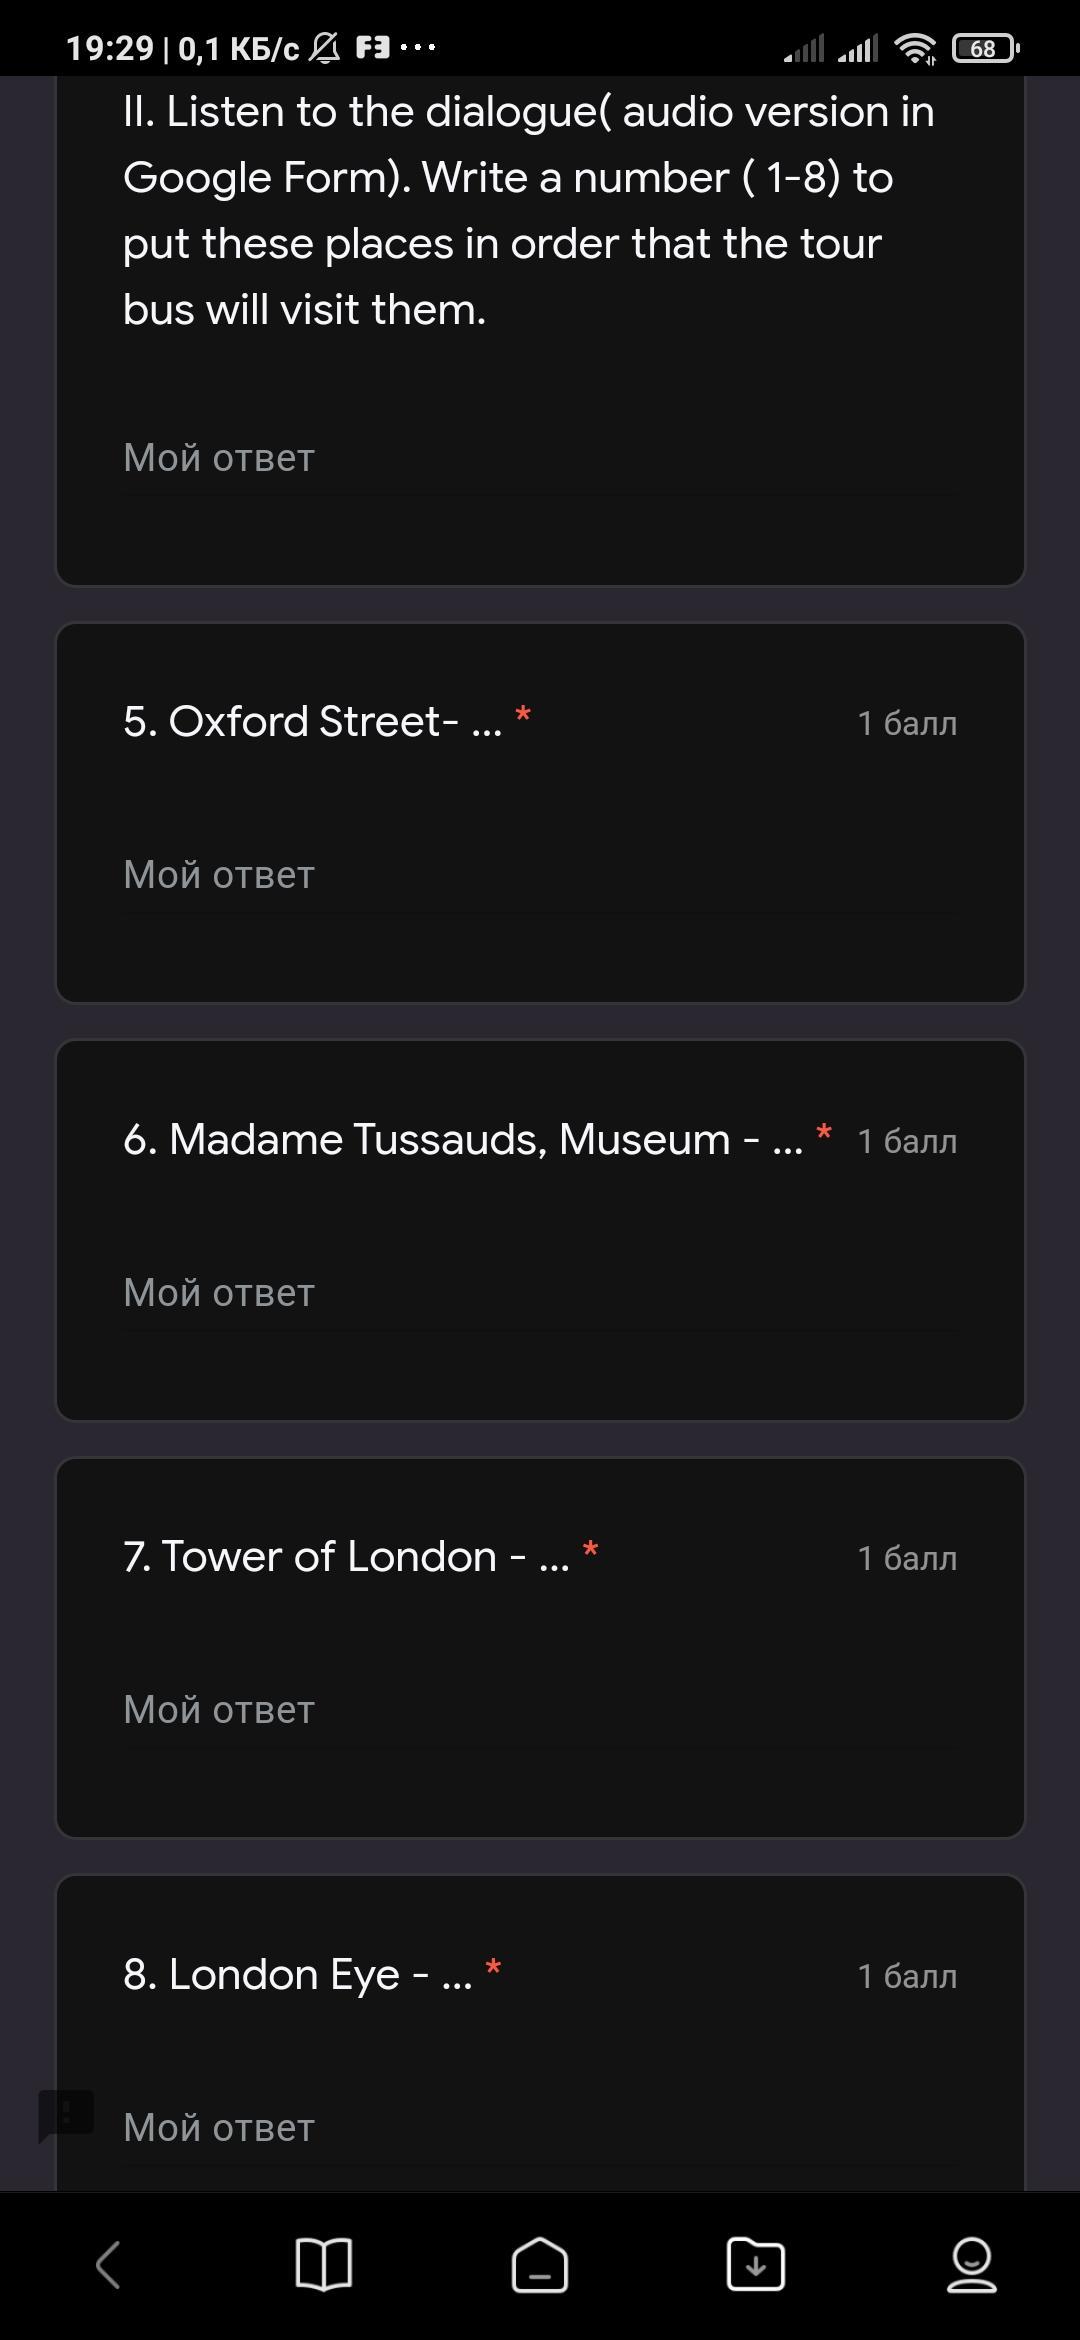Tap the "6. Madame Tussauds, Museum" question title
Viewport: 1080px width, 2340px height.
(x=462, y=1139)
